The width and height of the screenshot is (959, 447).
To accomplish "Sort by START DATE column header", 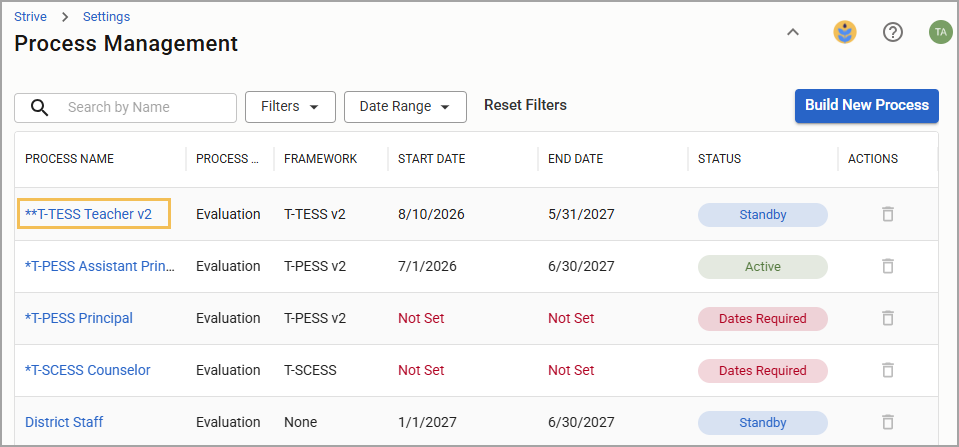I will click(432, 159).
